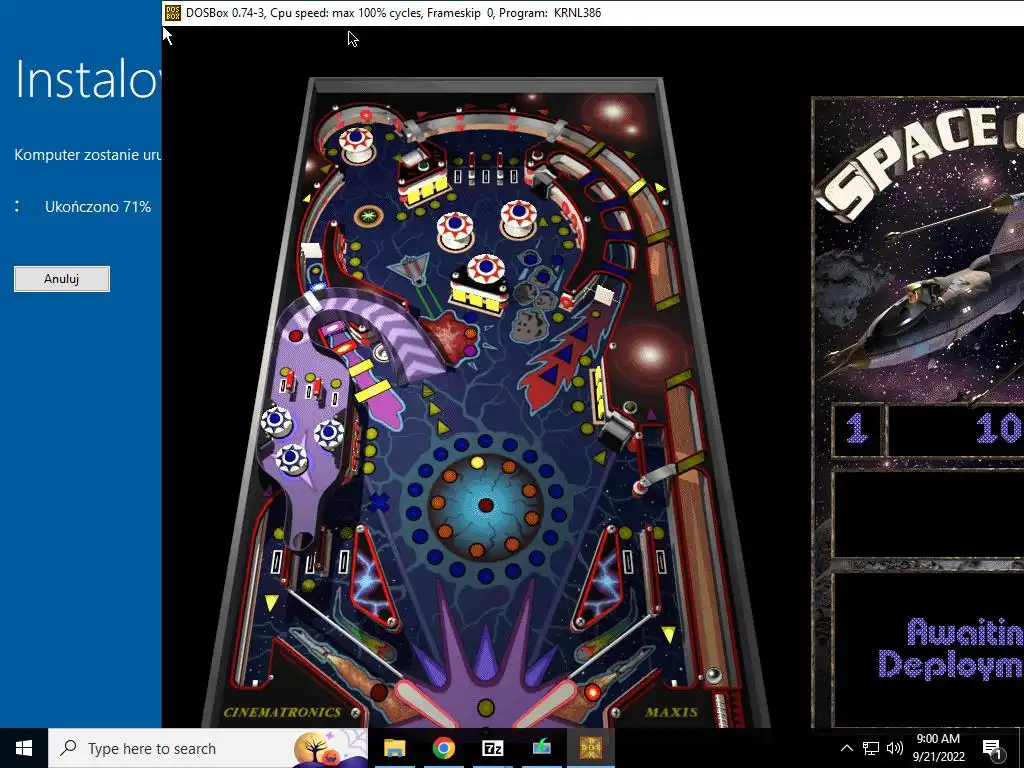
Task: Show hidden system tray icons
Action: [846, 748]
